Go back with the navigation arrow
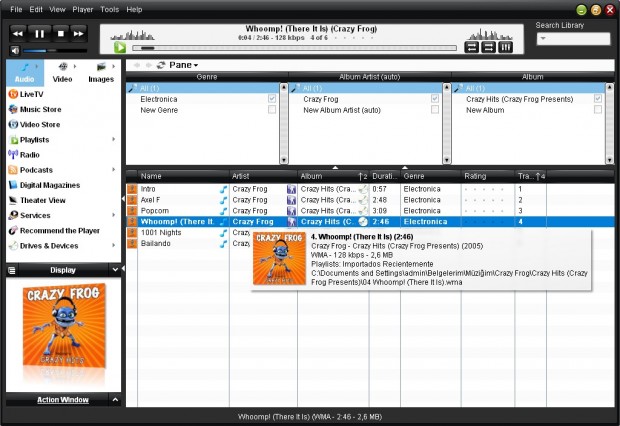The image size is (620, 426). (137, 65)
